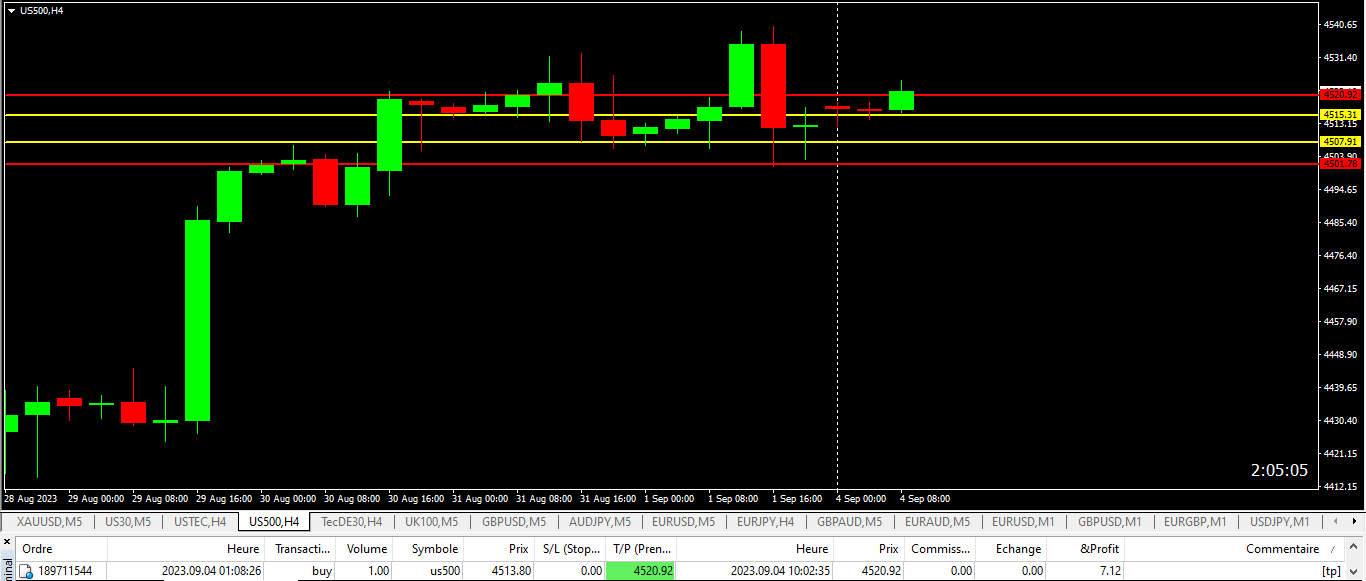The height and width of the screenshot is (581, 1366).
Task: Sort orders by the Symbole column header
Action: (x=434, y=549)
